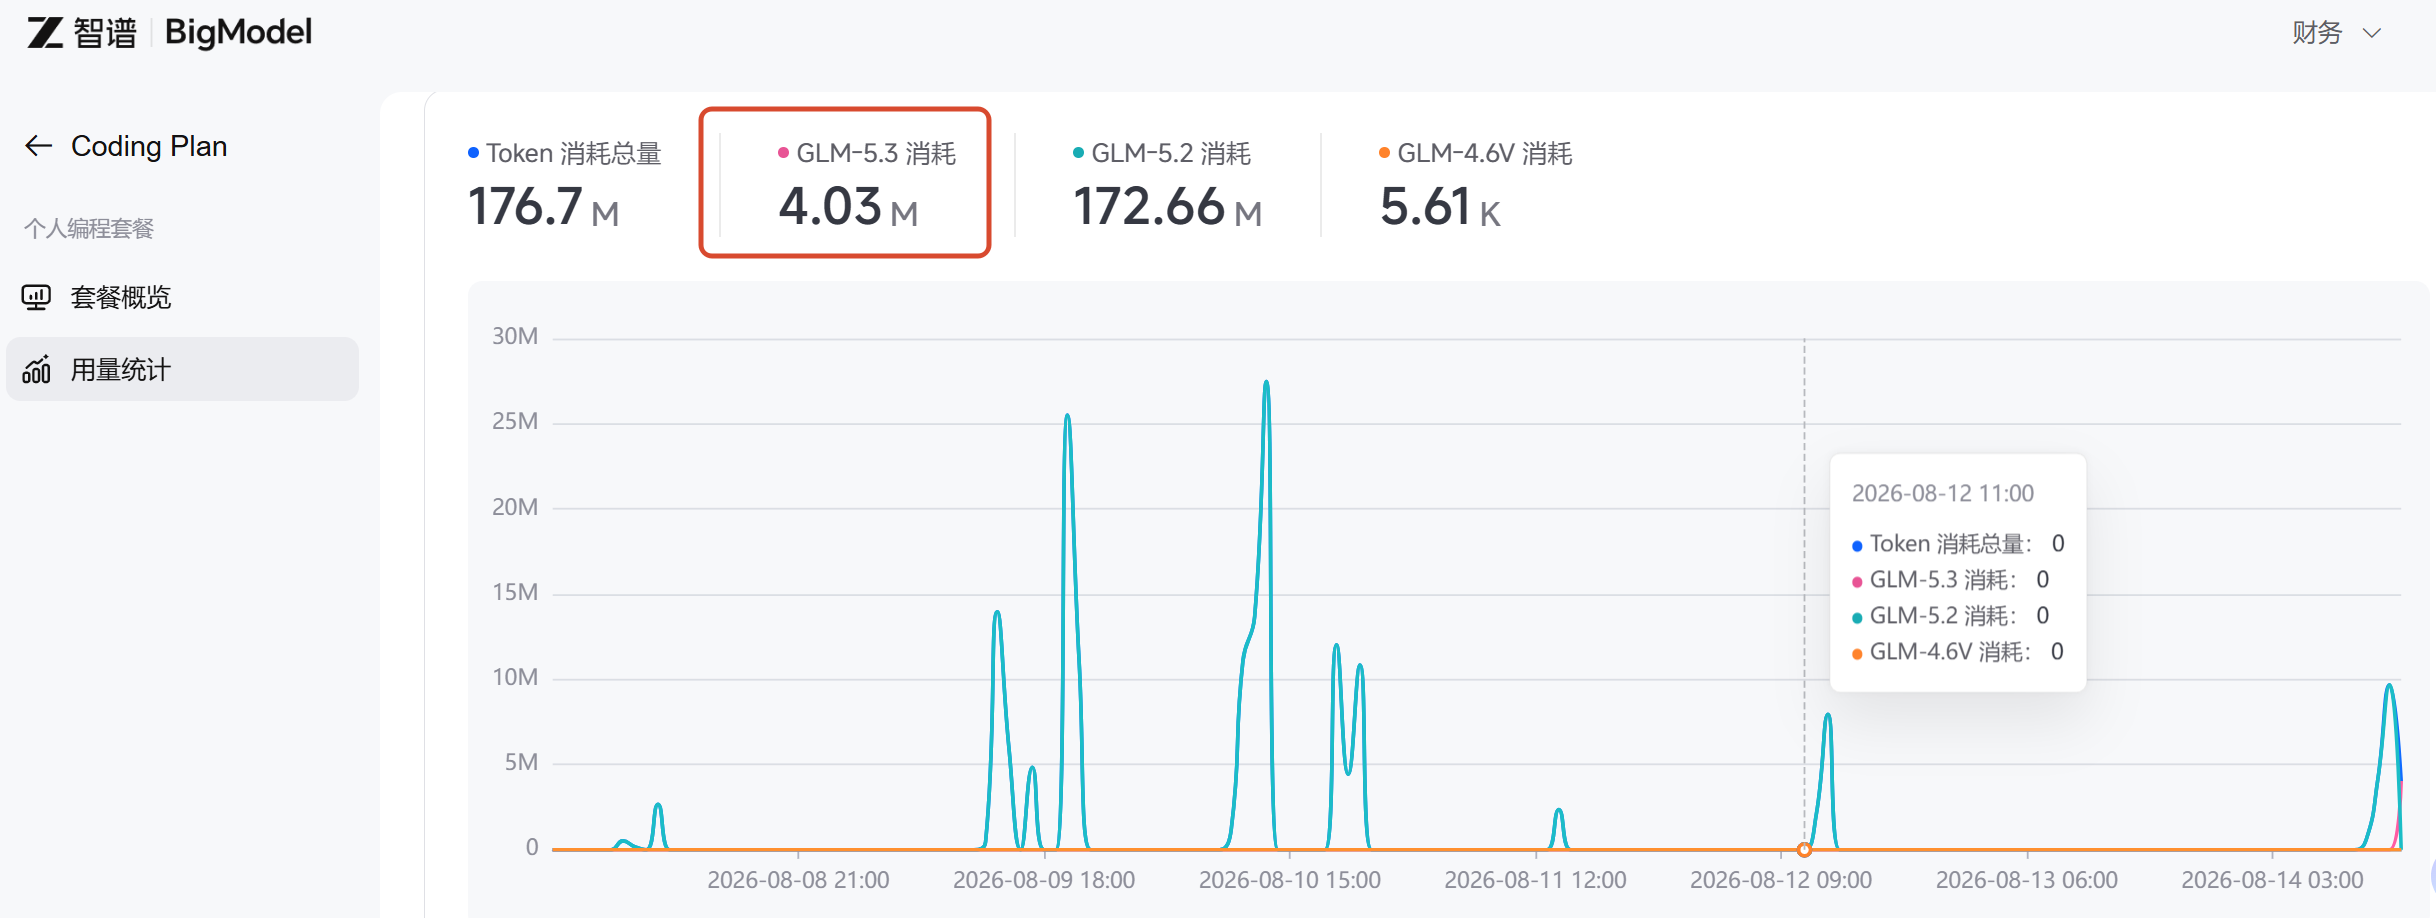
Task: Click the BigModel brand link
Action: click(238, 33)
